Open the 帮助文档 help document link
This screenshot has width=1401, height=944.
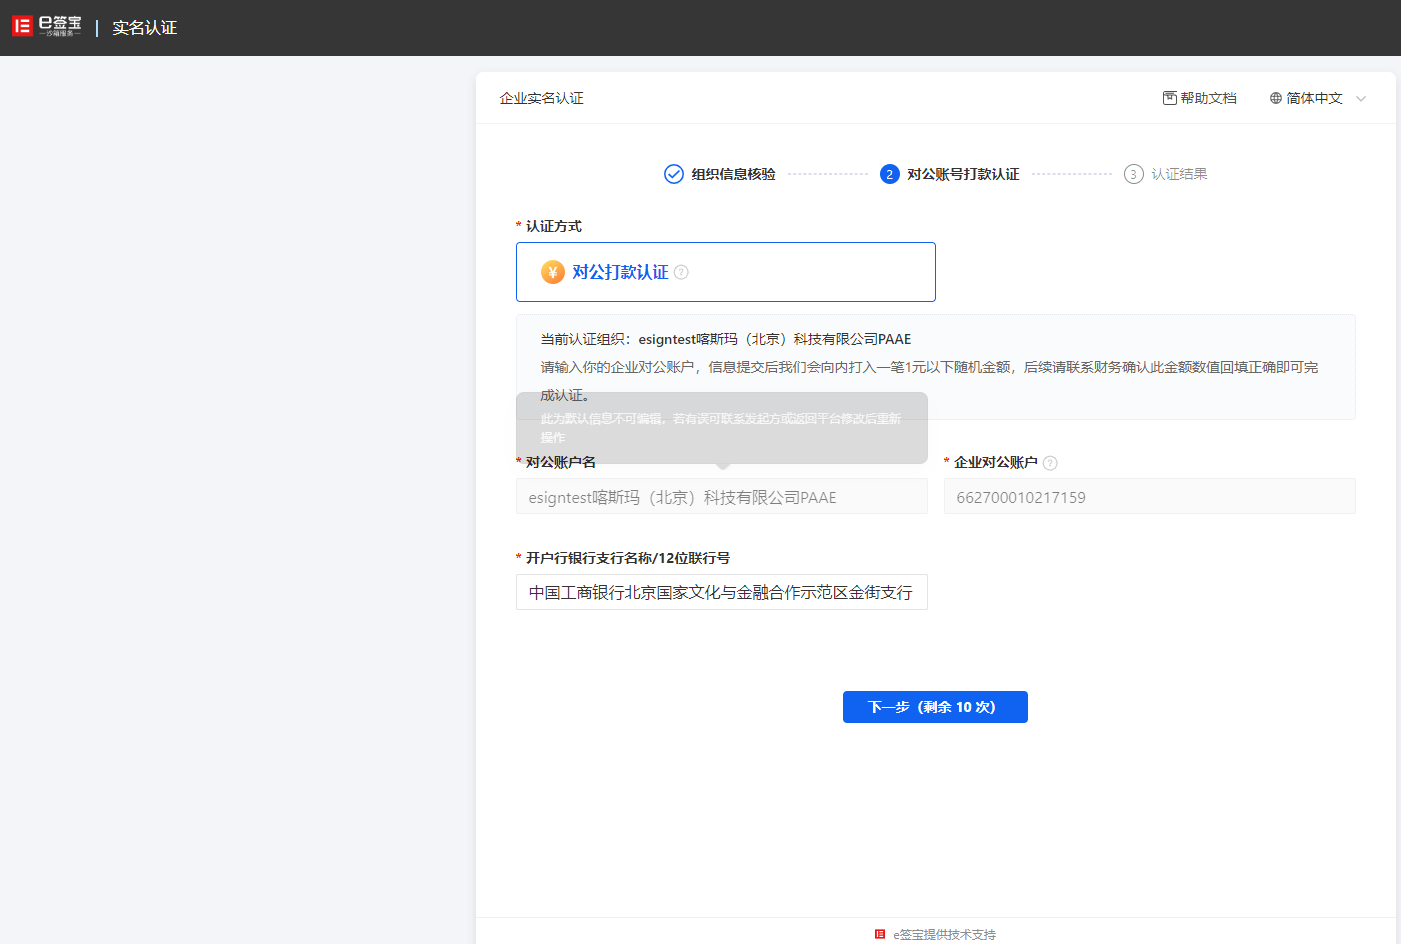pos(1199,98)
